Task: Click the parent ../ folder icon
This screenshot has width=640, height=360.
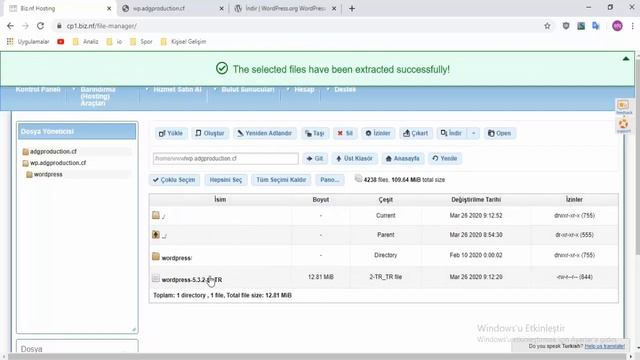Action: coord(156,234)
